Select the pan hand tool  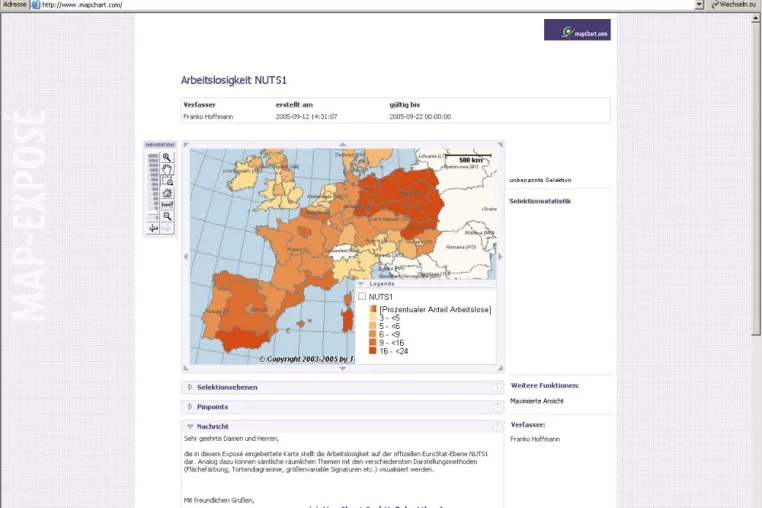click(167, 169)
